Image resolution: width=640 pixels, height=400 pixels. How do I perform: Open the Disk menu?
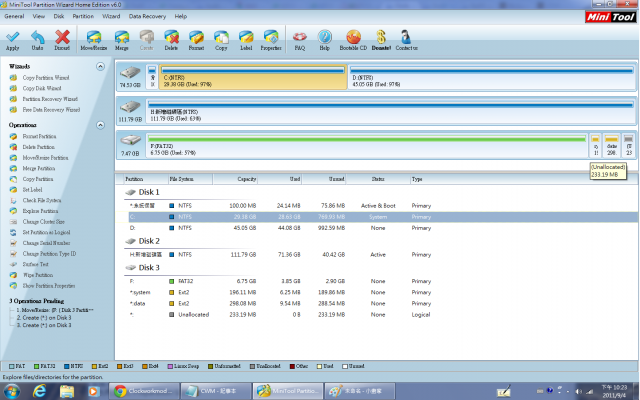coord(59,16)
